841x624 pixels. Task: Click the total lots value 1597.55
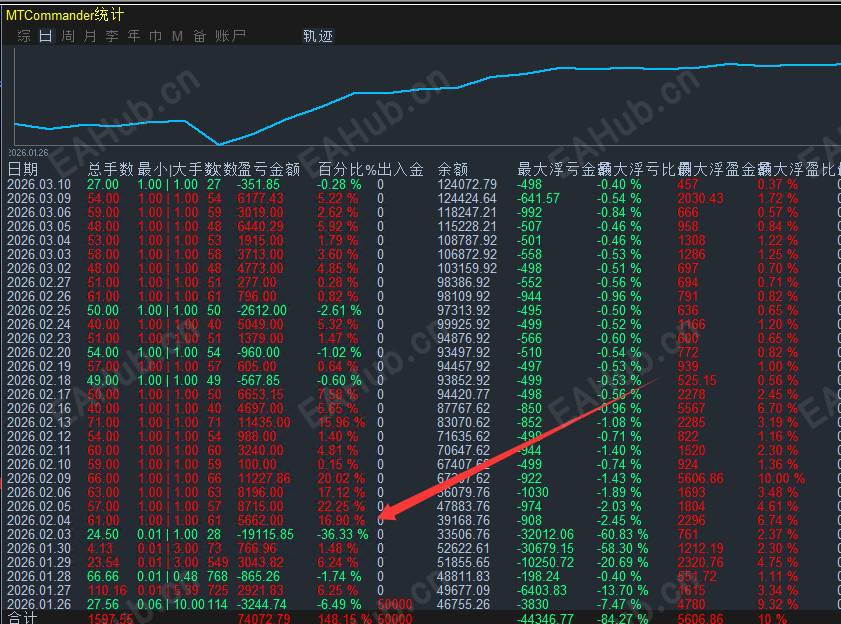click(x=110, y=618)
